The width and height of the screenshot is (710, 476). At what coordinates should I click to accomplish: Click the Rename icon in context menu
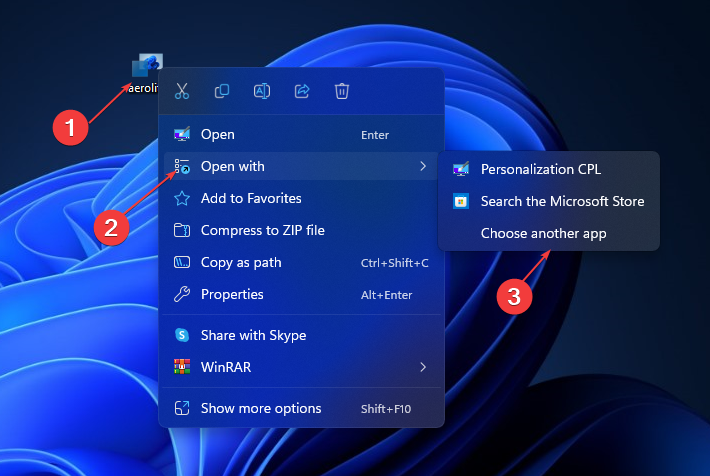tap(262, 91)
